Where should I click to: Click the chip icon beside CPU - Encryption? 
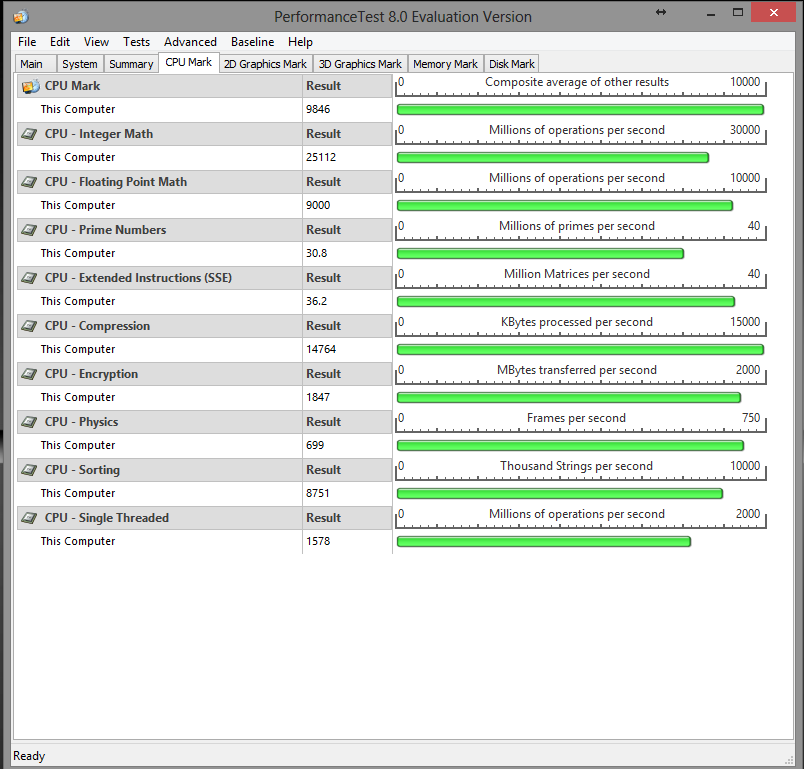29,374
